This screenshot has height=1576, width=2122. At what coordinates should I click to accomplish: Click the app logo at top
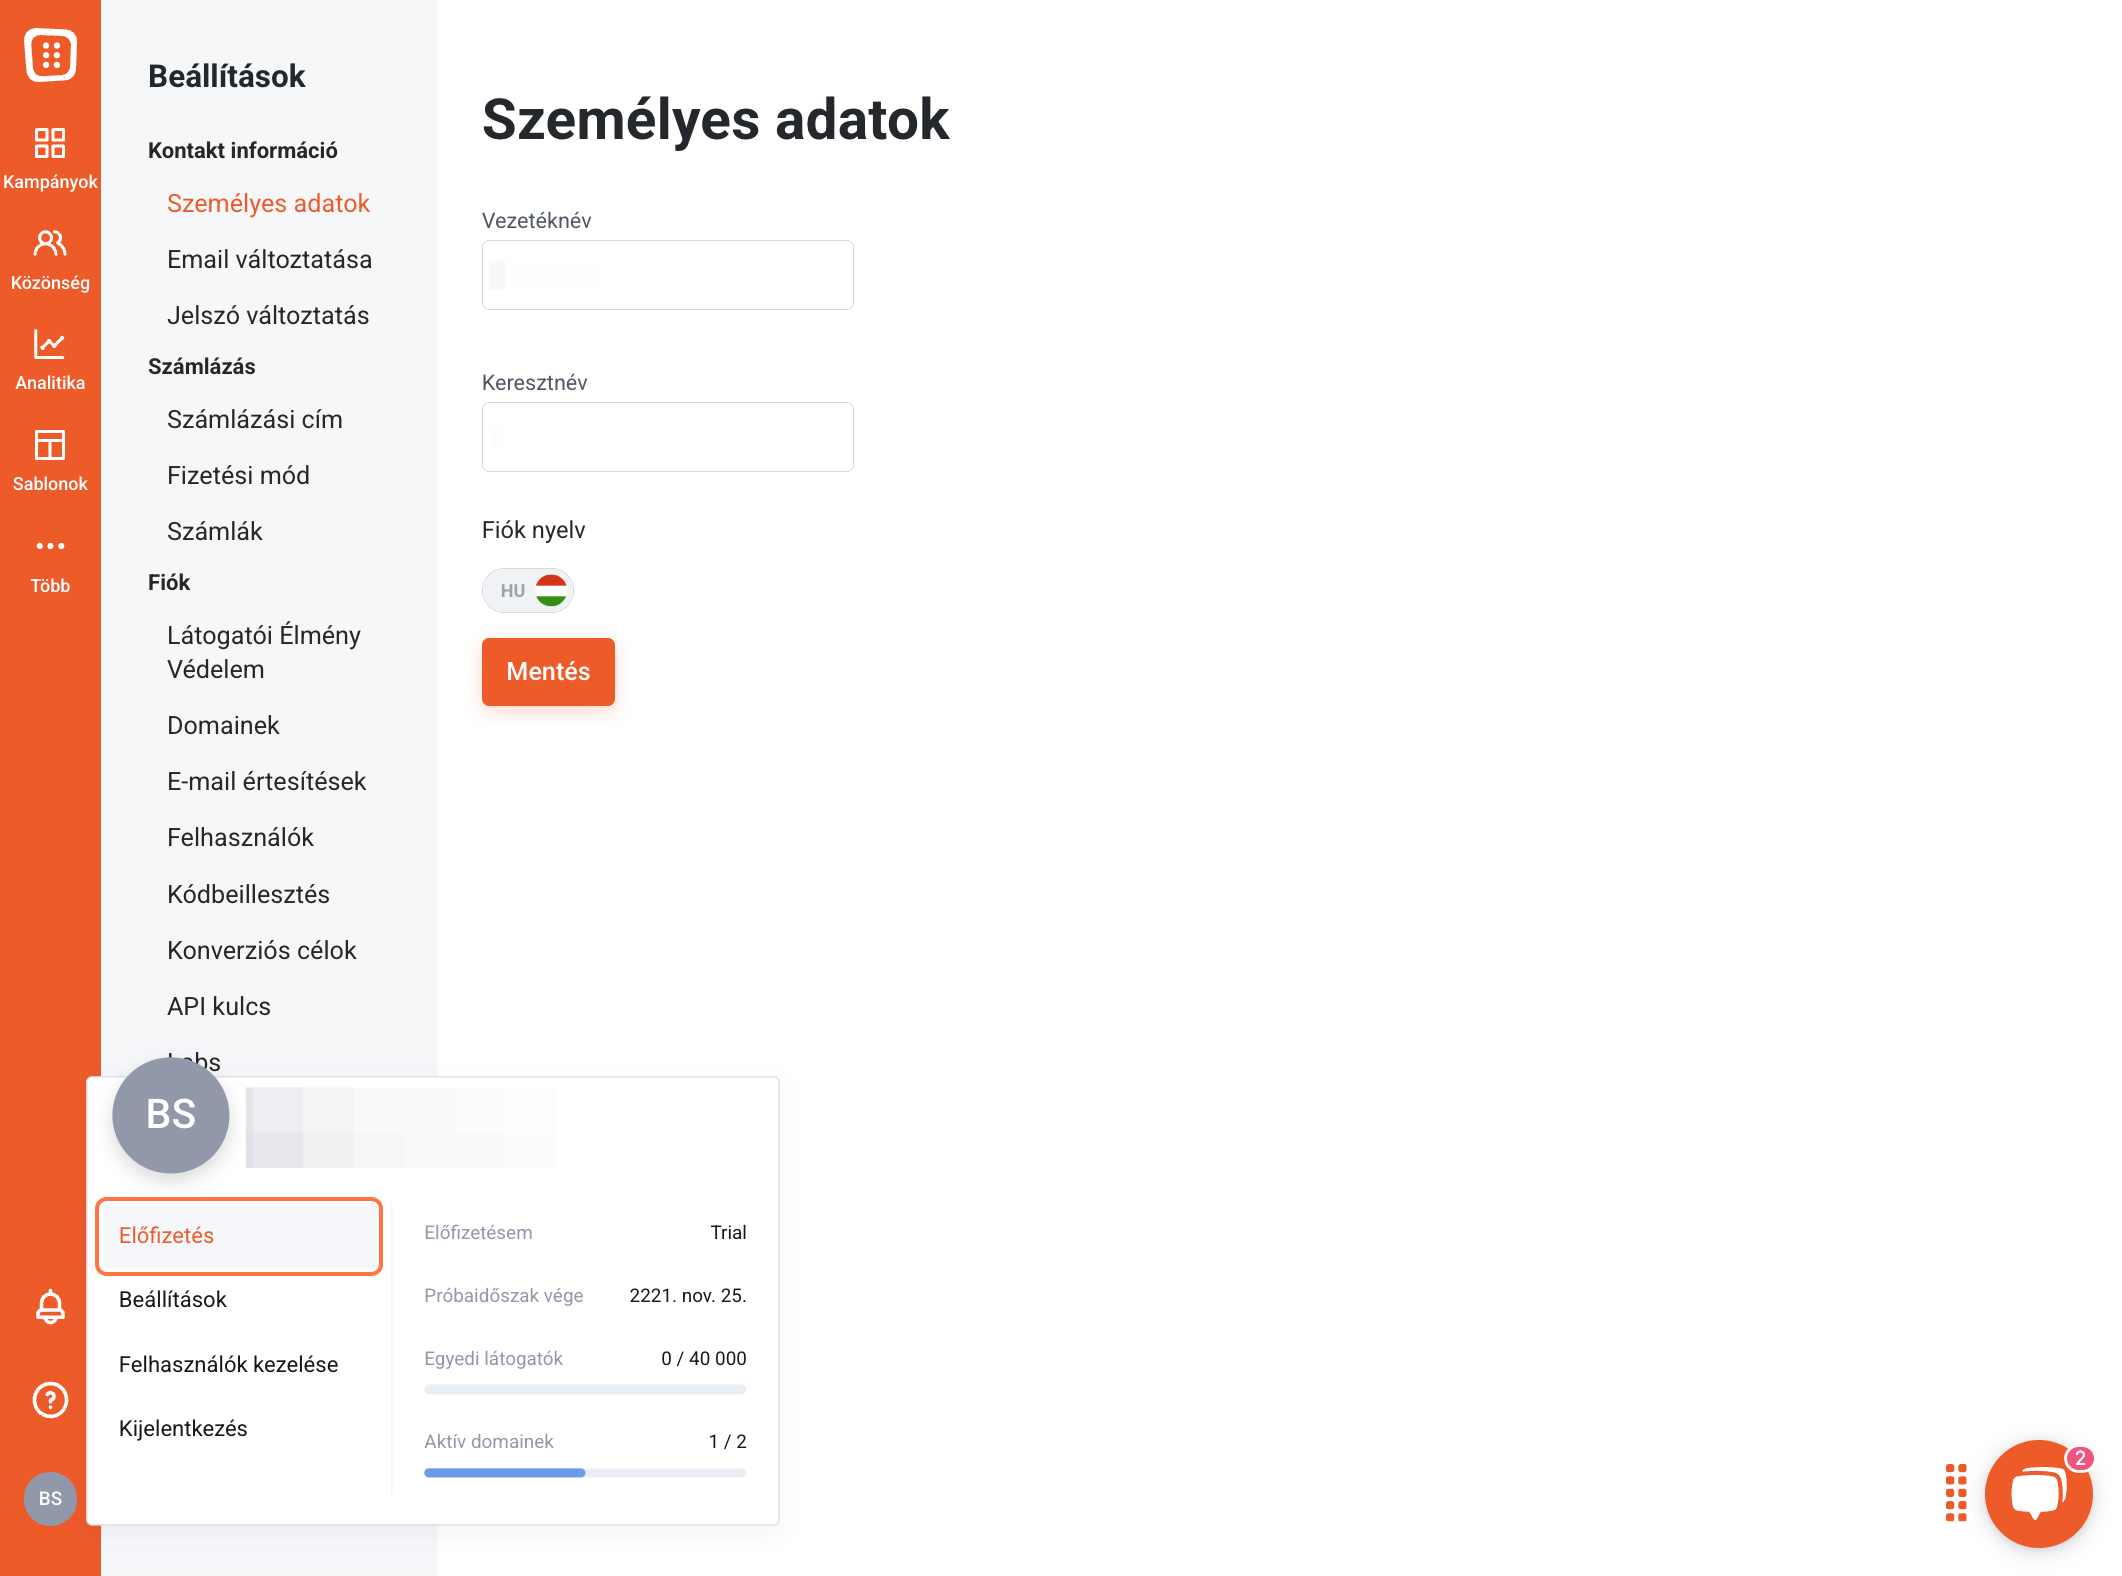click(50, 55)
